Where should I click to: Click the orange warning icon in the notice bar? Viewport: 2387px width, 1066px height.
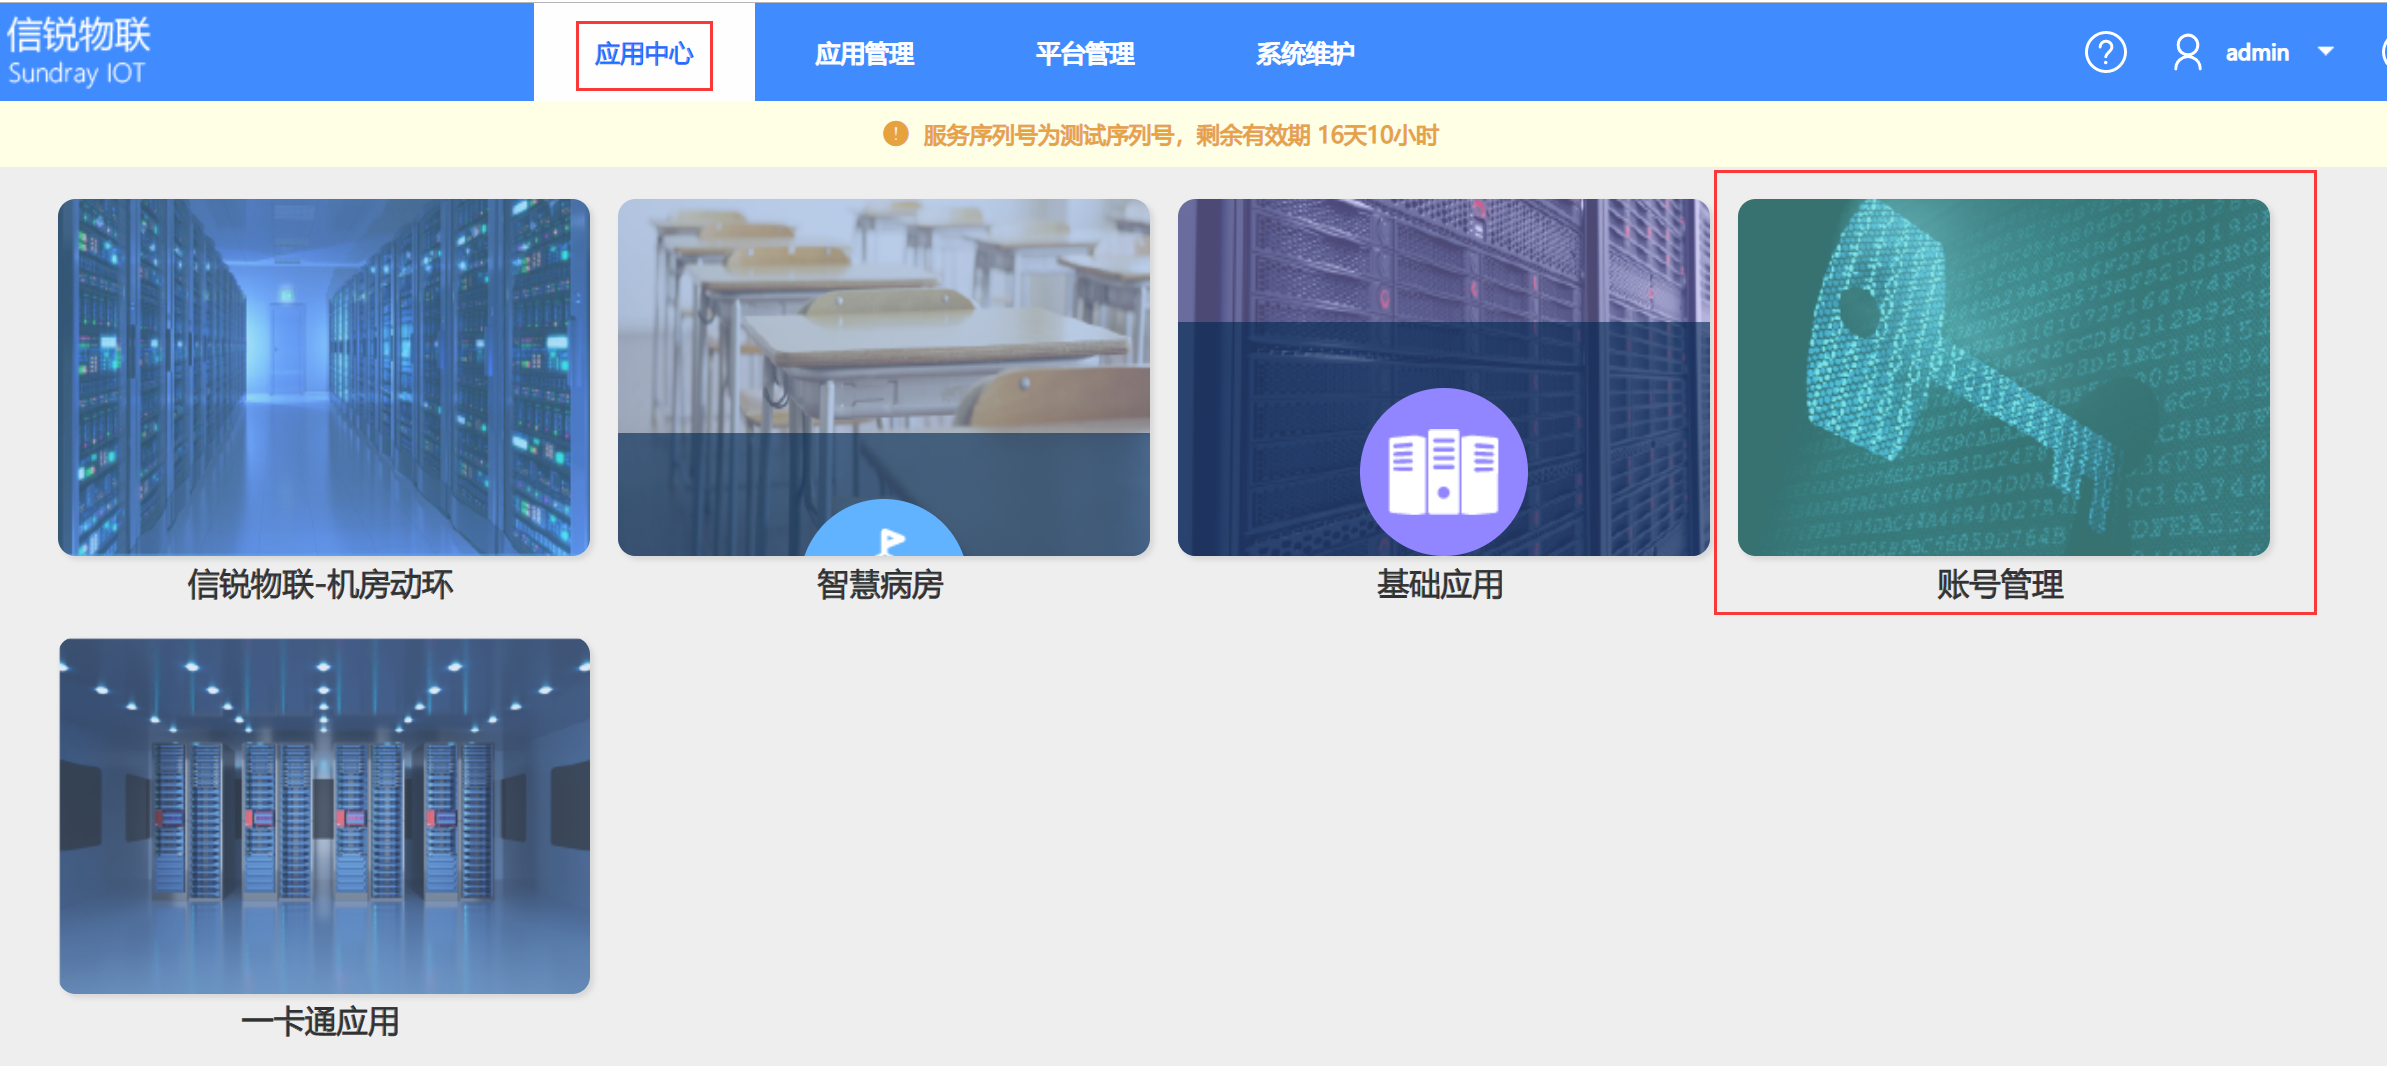coord(895,134)
